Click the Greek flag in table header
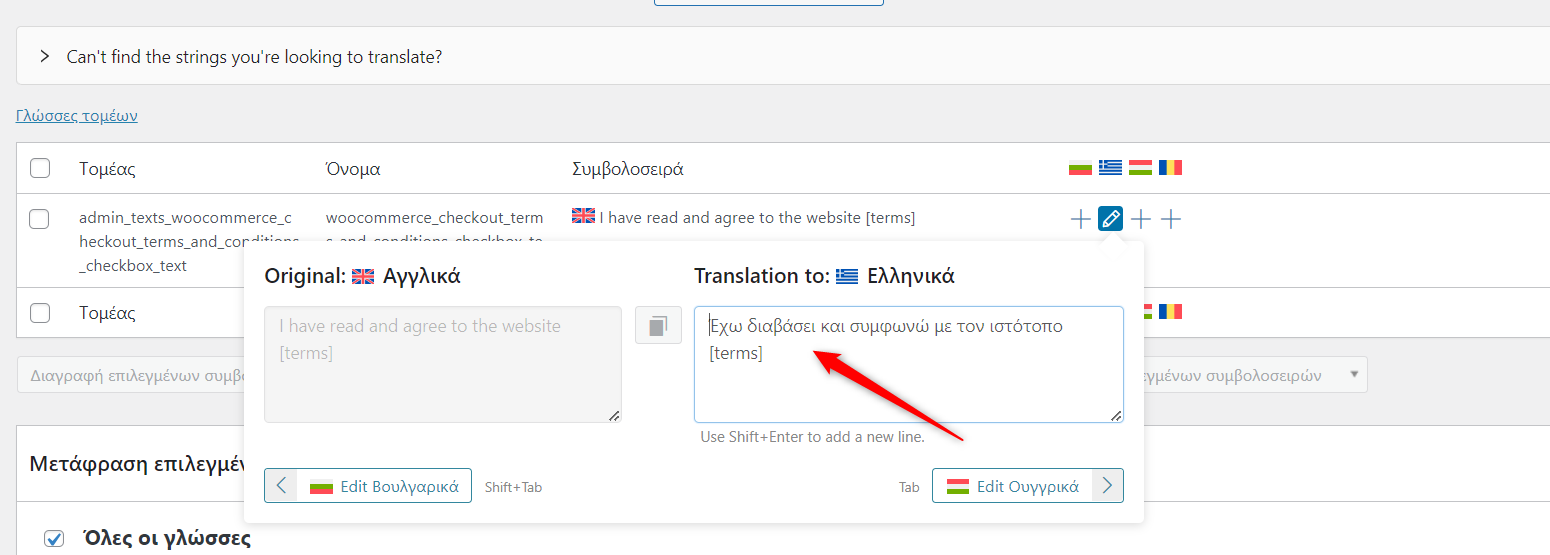Image resolution: width=1550 pixels, height=555 pixels. click(x=1110, y=167)
